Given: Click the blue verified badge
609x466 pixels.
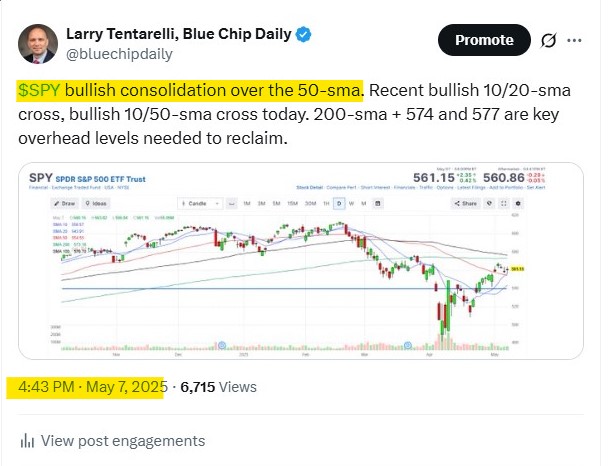Looking at the screenshot, I should [x=303, y=35].
